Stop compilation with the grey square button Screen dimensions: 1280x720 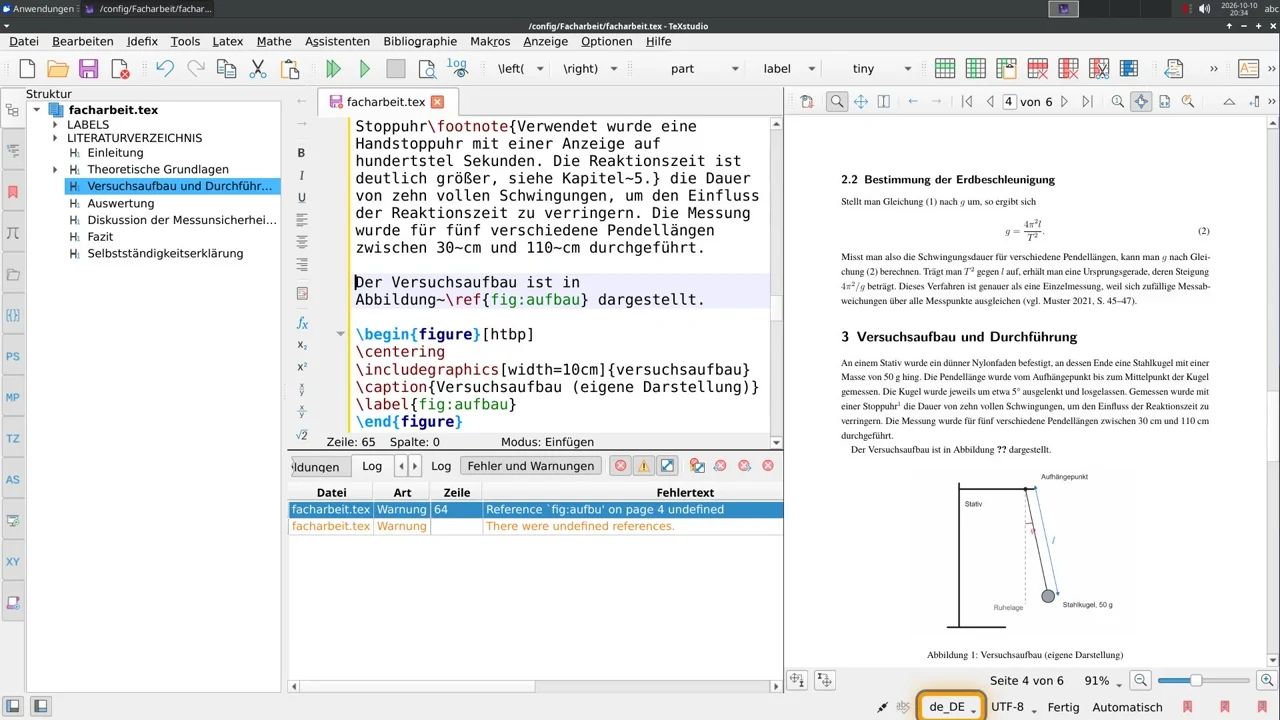[396, 69]
